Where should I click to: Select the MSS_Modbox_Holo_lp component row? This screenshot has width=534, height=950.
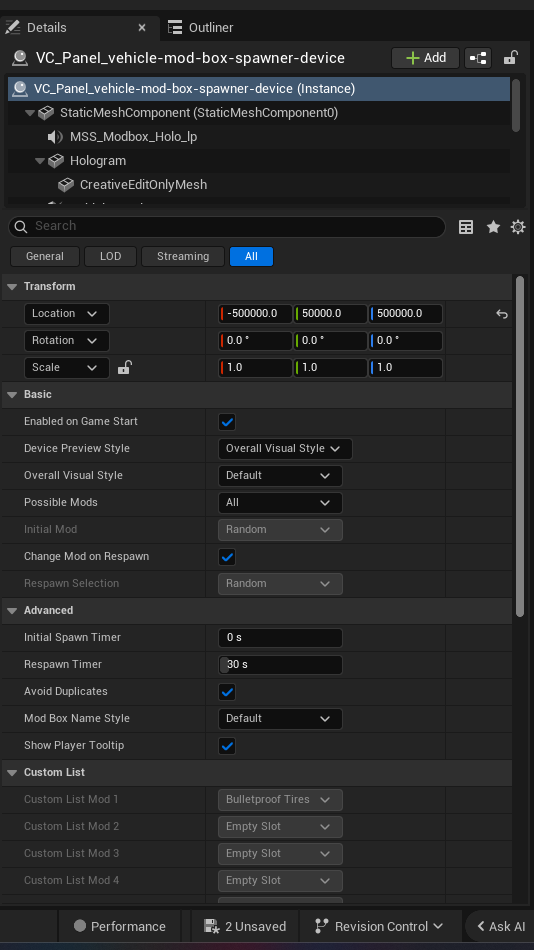[259, 137]
